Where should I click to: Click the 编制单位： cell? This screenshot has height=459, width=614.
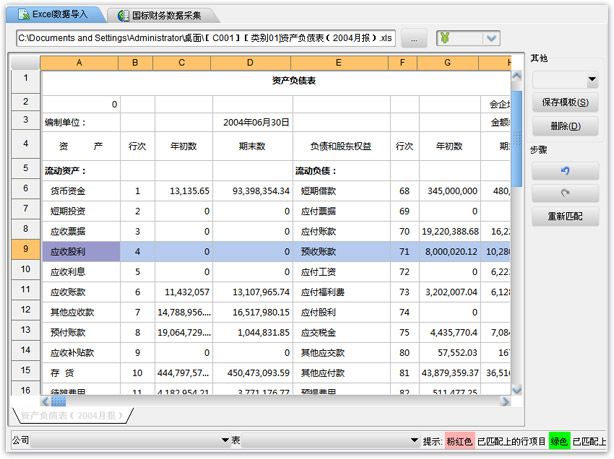pyautogui.click(x=81, y=122)
